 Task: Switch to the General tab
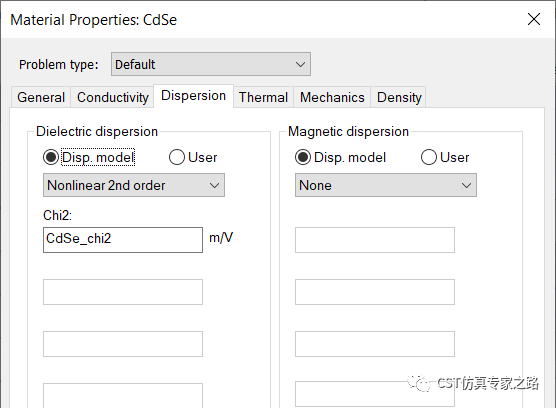click(x=41, y=97)
